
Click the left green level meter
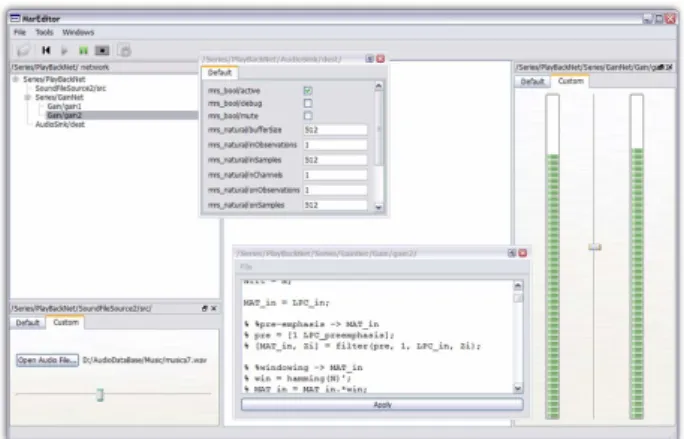coord(553,257)
